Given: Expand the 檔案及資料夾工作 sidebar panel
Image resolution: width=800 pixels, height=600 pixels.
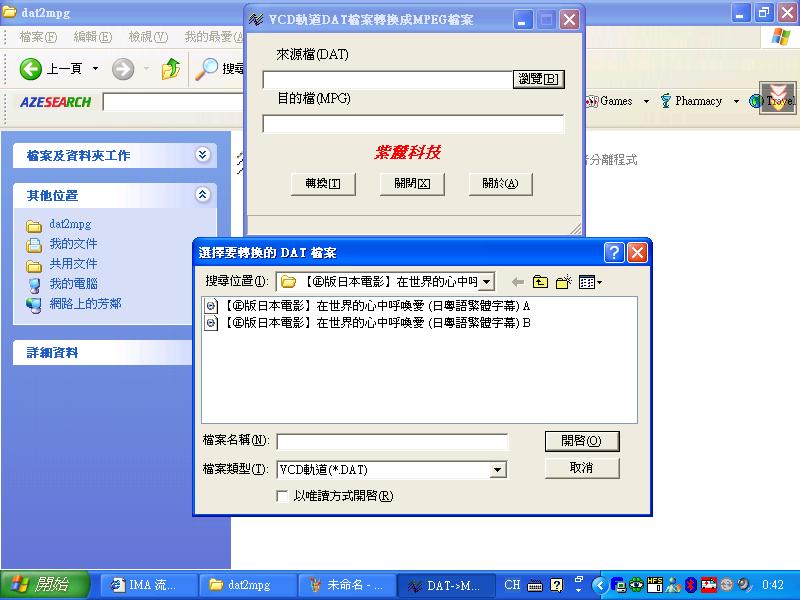Looking at the screenshot, I should pos(203,155).
